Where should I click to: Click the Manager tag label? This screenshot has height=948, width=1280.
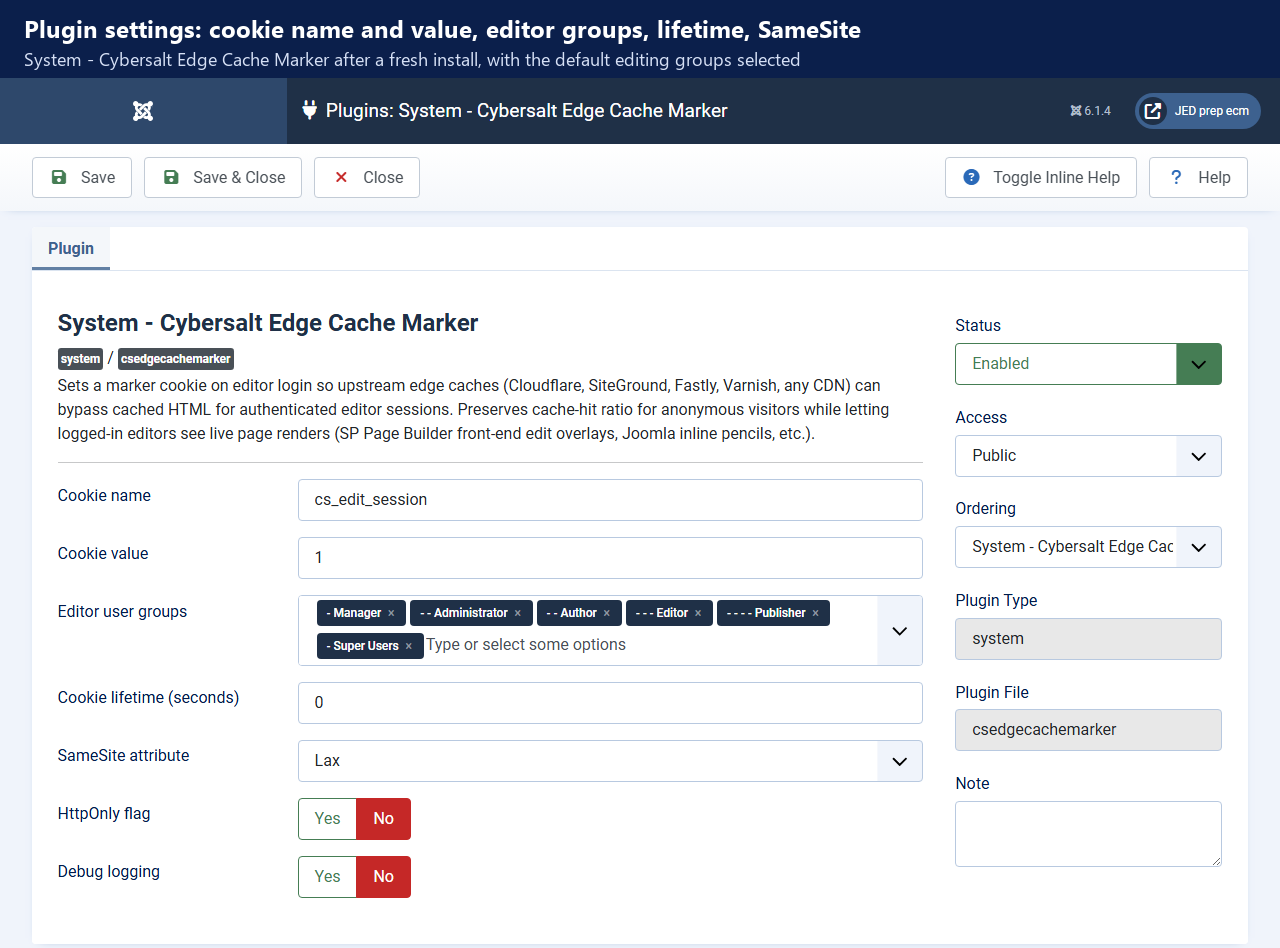(354, 613)
